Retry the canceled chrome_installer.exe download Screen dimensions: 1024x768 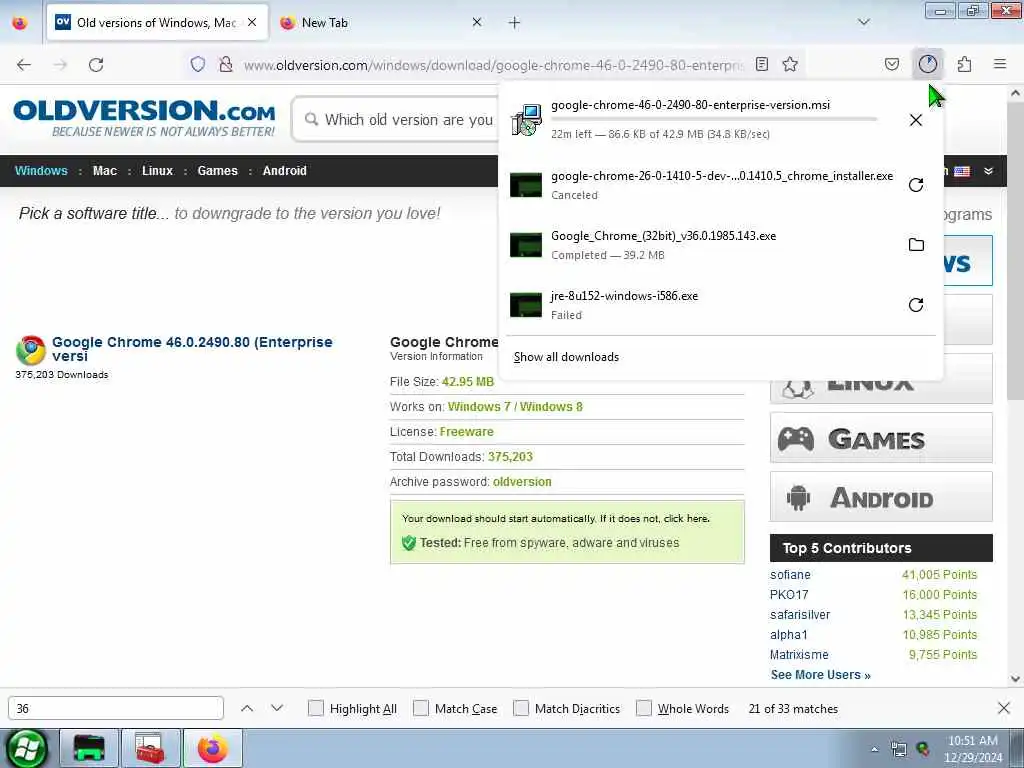[916, 185]
